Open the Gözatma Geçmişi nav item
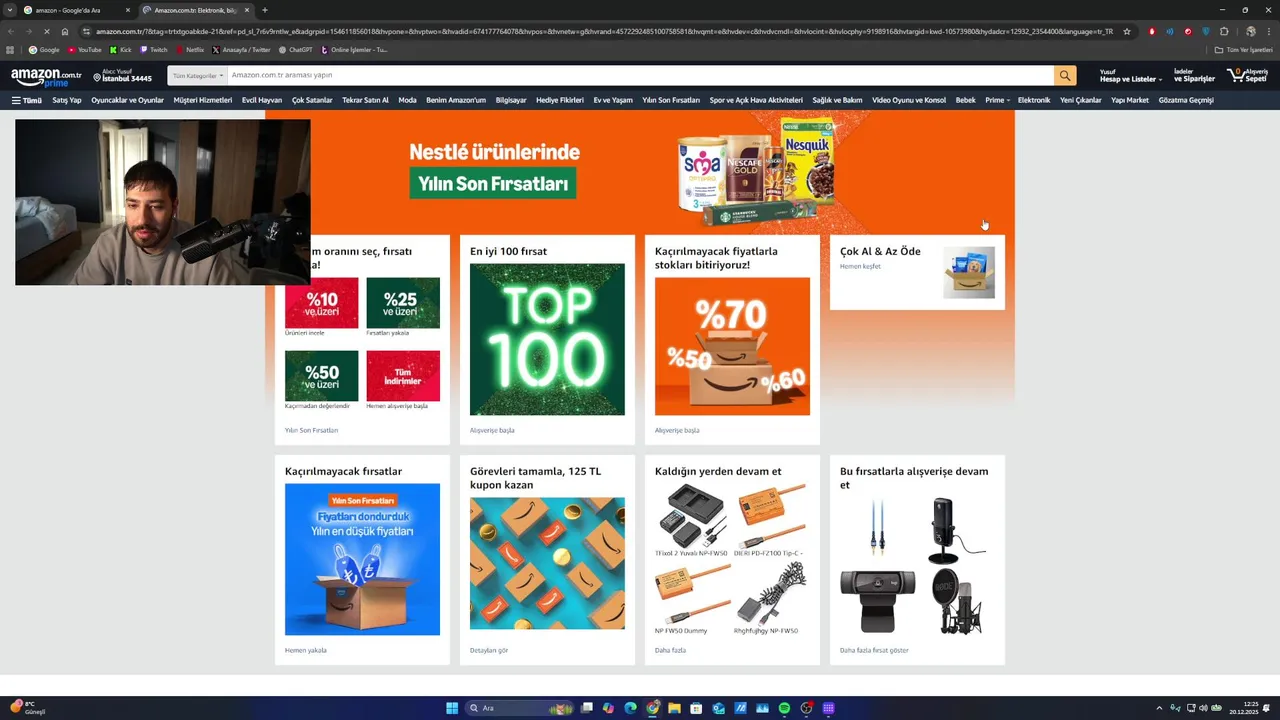Viewport: 1280px width, 720px height. coord(1186,100)
